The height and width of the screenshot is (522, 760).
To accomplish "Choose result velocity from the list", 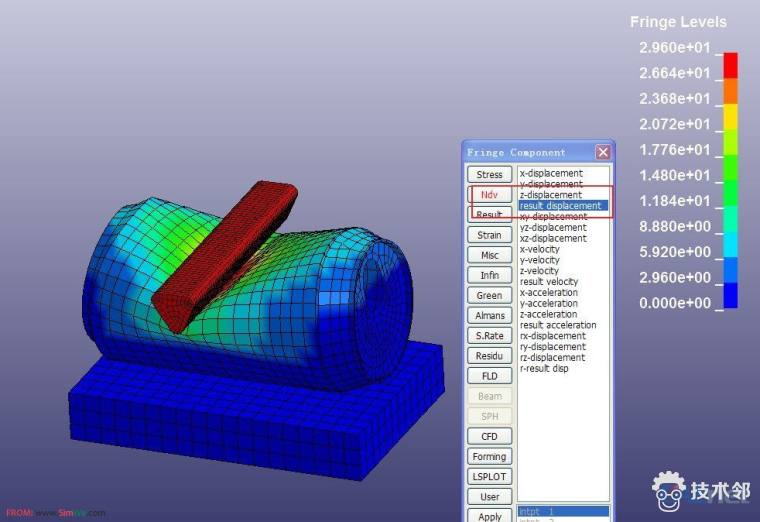I will pos(549,282).
